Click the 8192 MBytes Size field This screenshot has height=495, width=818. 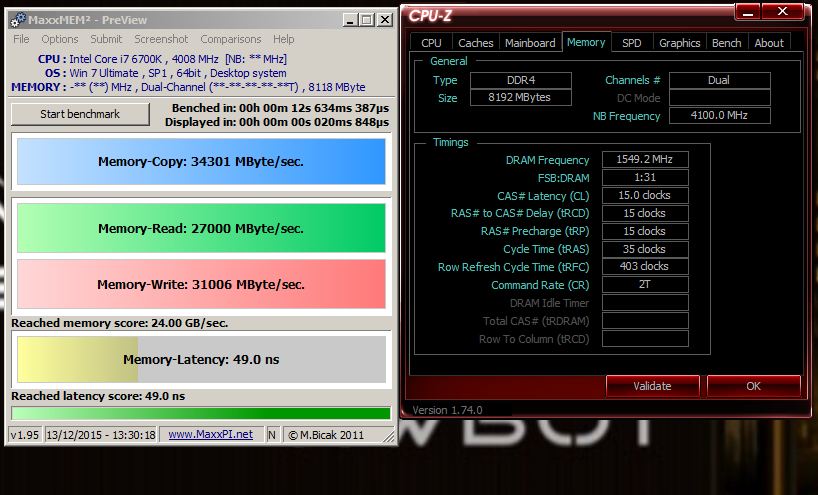tap(521, 98)
